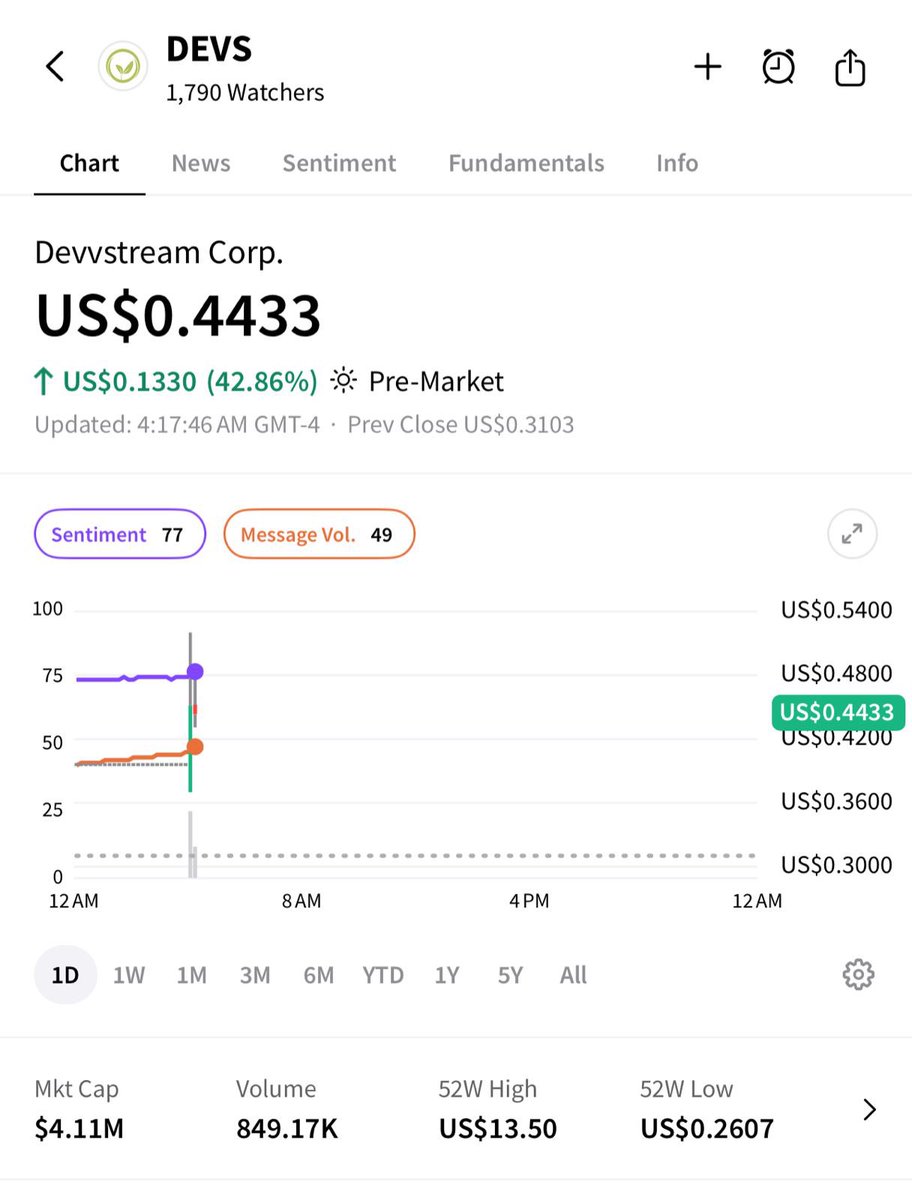Tap the green US$0.4433 price label on axis
The height and width of the screenshot is (1200, 912).
(x=838, y=712)
